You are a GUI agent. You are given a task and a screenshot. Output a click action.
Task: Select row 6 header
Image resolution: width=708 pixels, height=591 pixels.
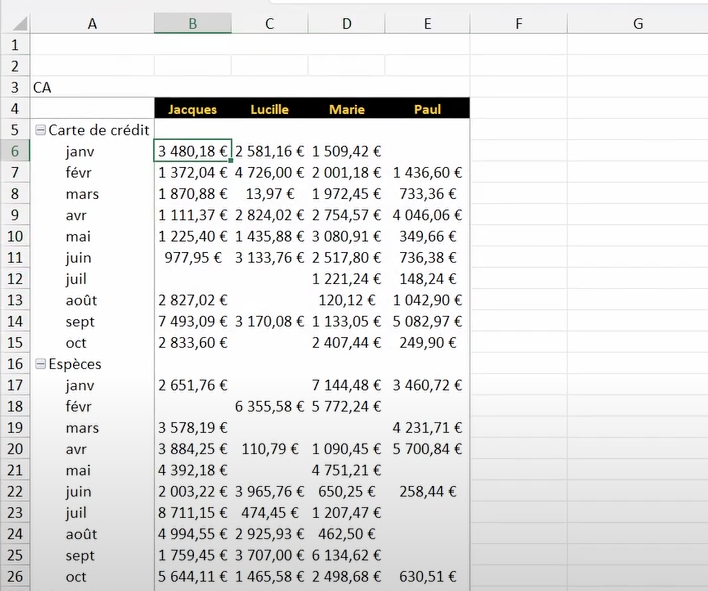[15, 151]
